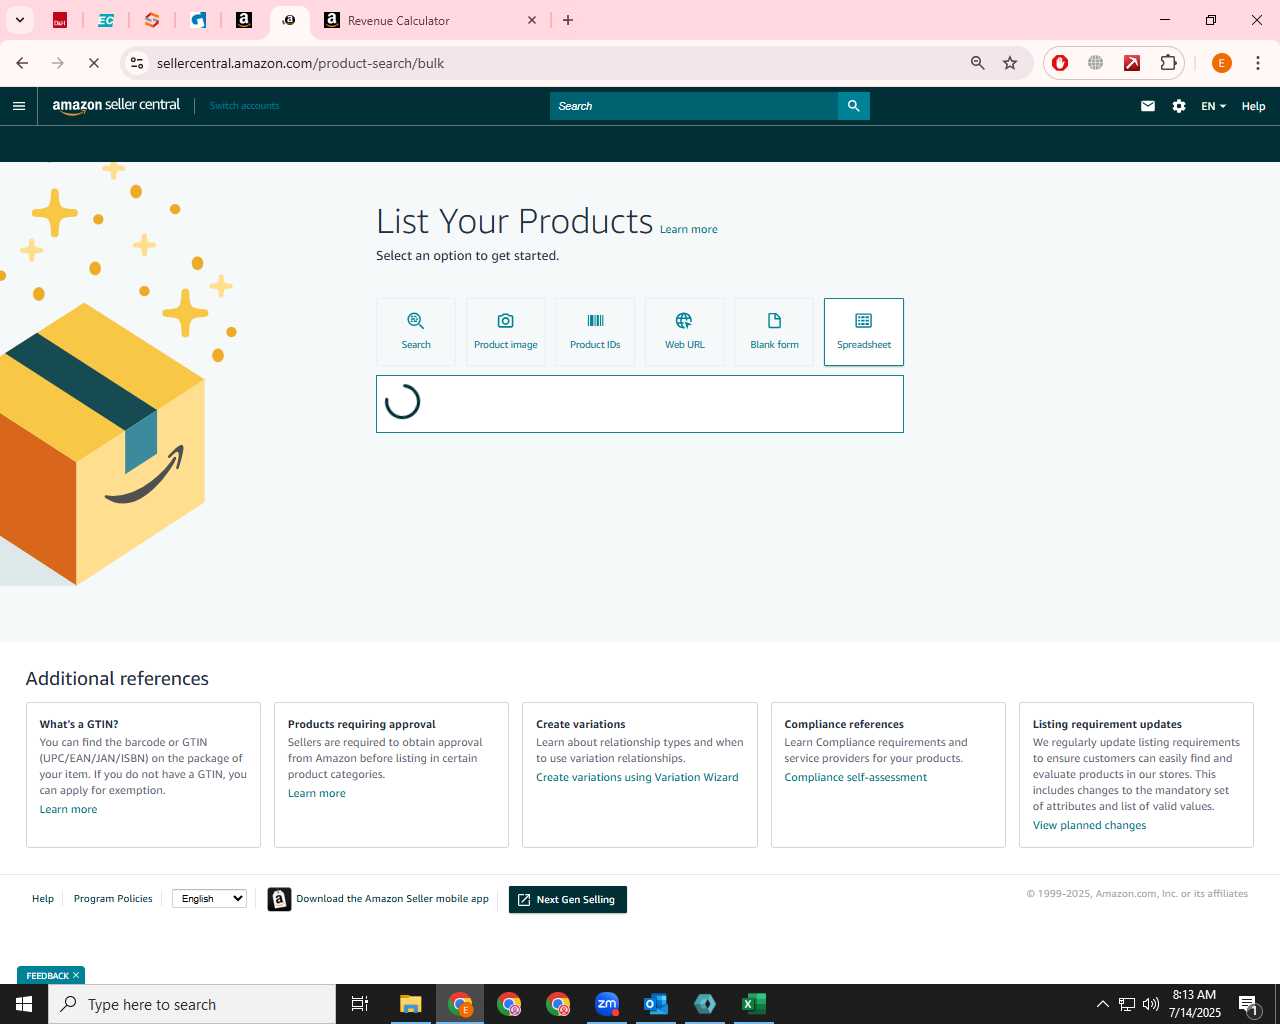Dismiss the FEEDBACK tab with its X
Viewport: 1280px width, 1024px height.
coord(76,975)
